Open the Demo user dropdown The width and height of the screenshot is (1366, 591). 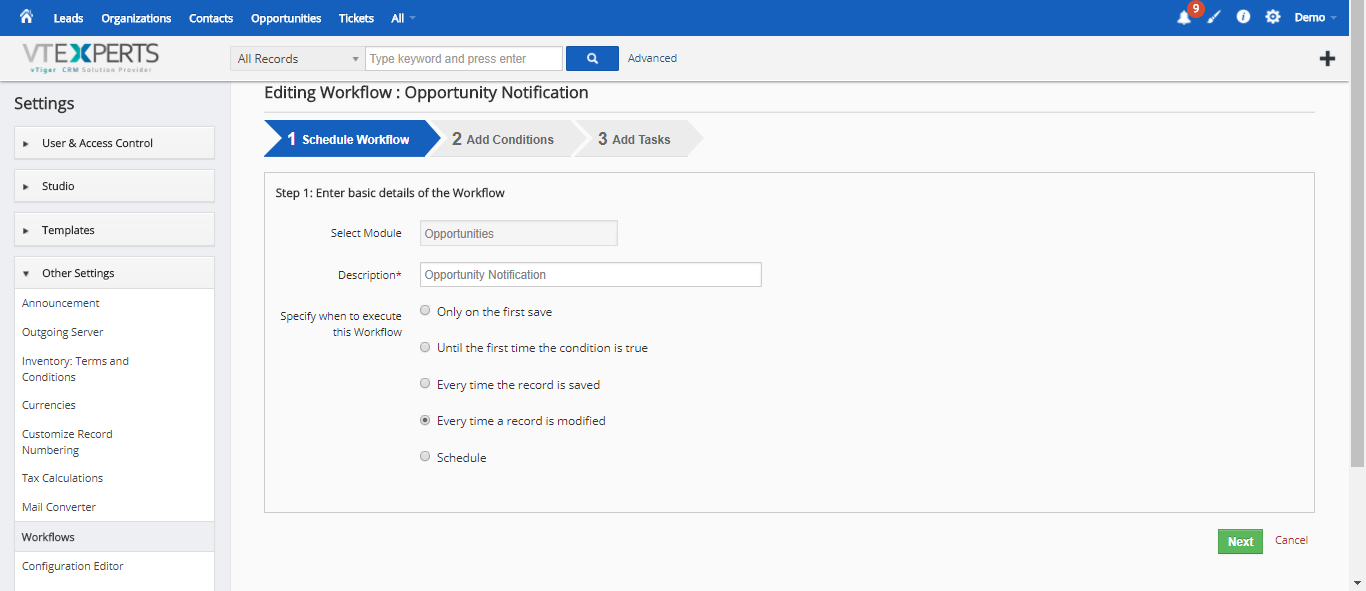[1315, 17]
